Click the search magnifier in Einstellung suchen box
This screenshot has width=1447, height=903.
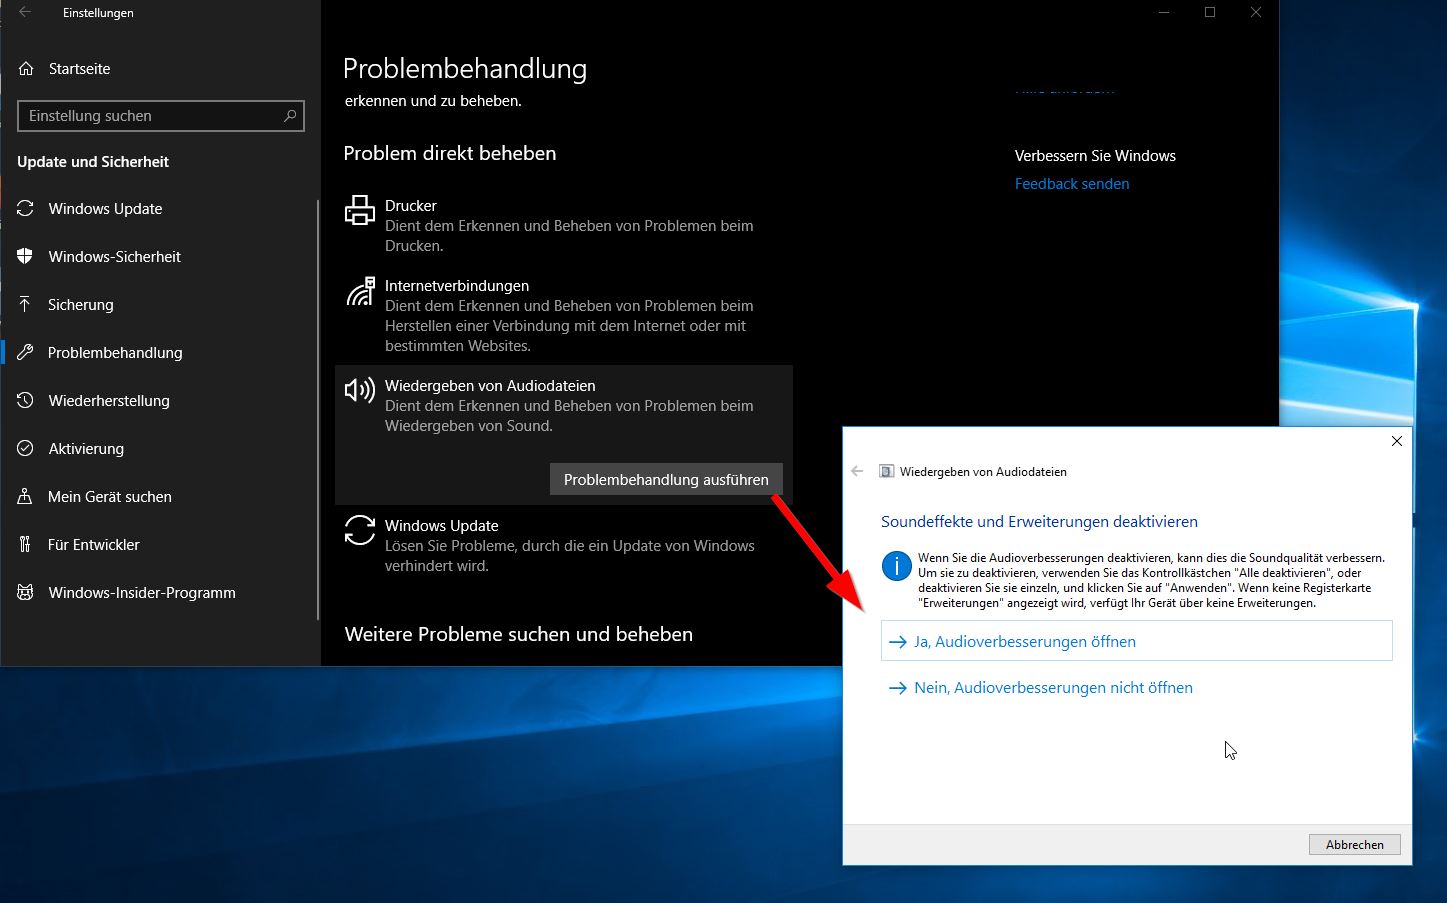290,116
